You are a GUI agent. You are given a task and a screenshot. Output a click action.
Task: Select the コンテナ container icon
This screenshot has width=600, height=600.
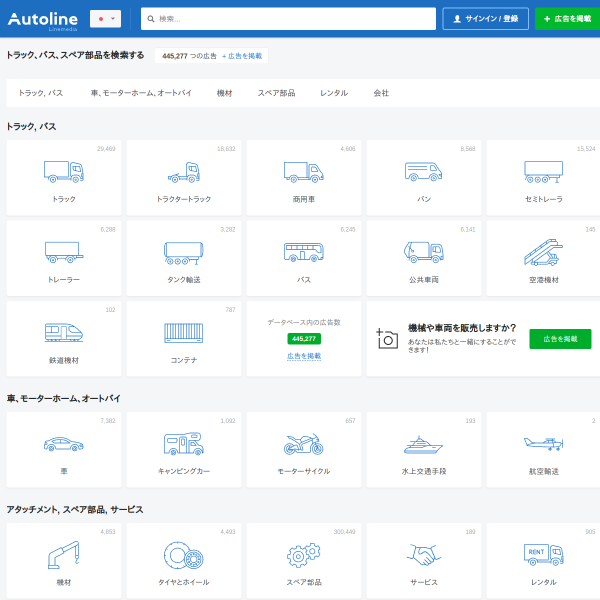point(184,333)
